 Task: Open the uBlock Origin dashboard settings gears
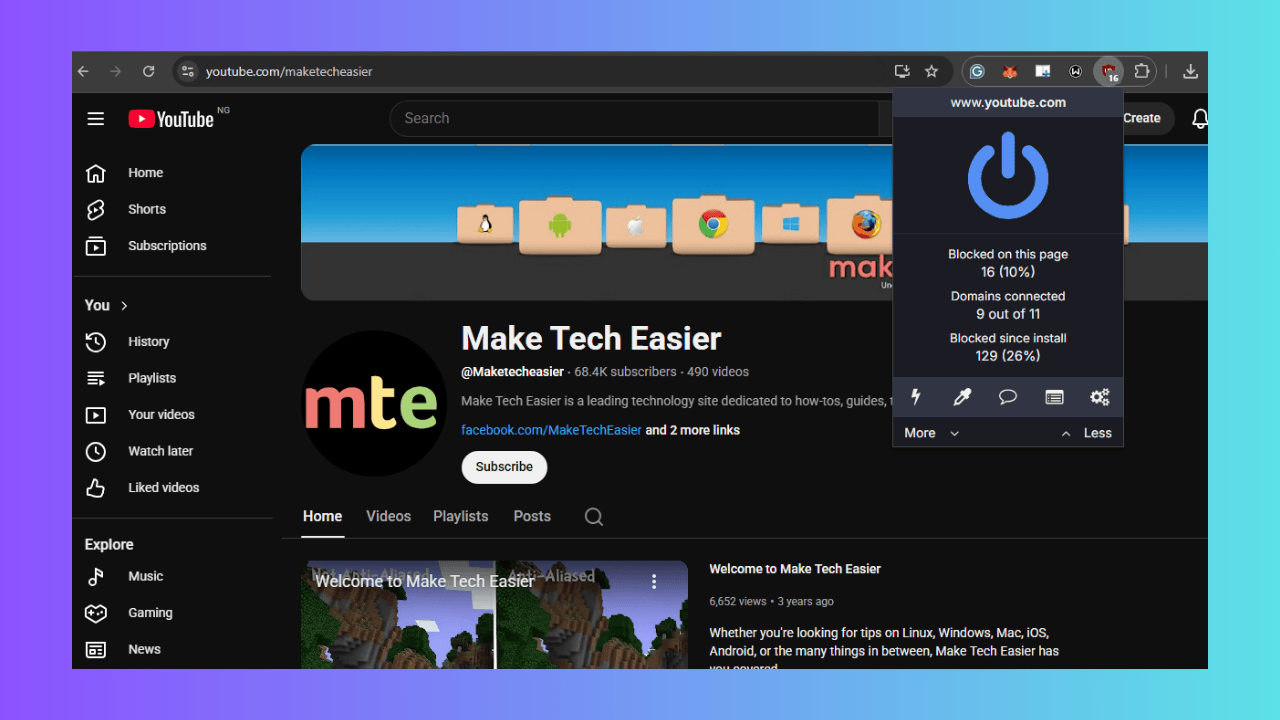pos(1100,397)
